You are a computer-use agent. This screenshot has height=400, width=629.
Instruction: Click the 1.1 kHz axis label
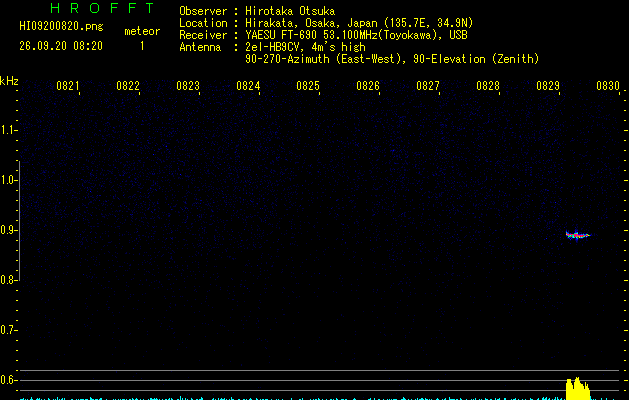pos(9,130)
